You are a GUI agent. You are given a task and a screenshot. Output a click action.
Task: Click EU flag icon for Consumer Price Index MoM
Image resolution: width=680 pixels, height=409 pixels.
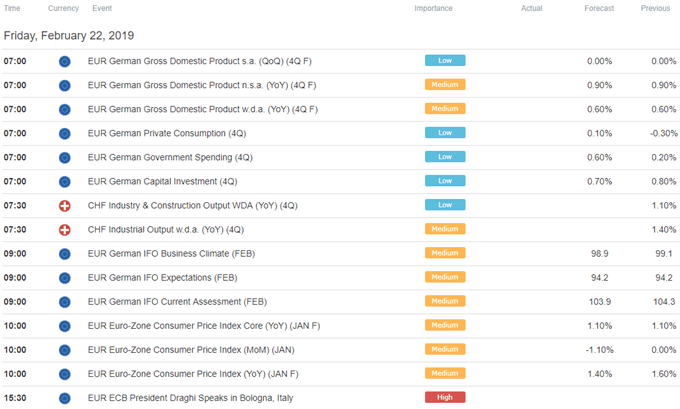point(65,350)
